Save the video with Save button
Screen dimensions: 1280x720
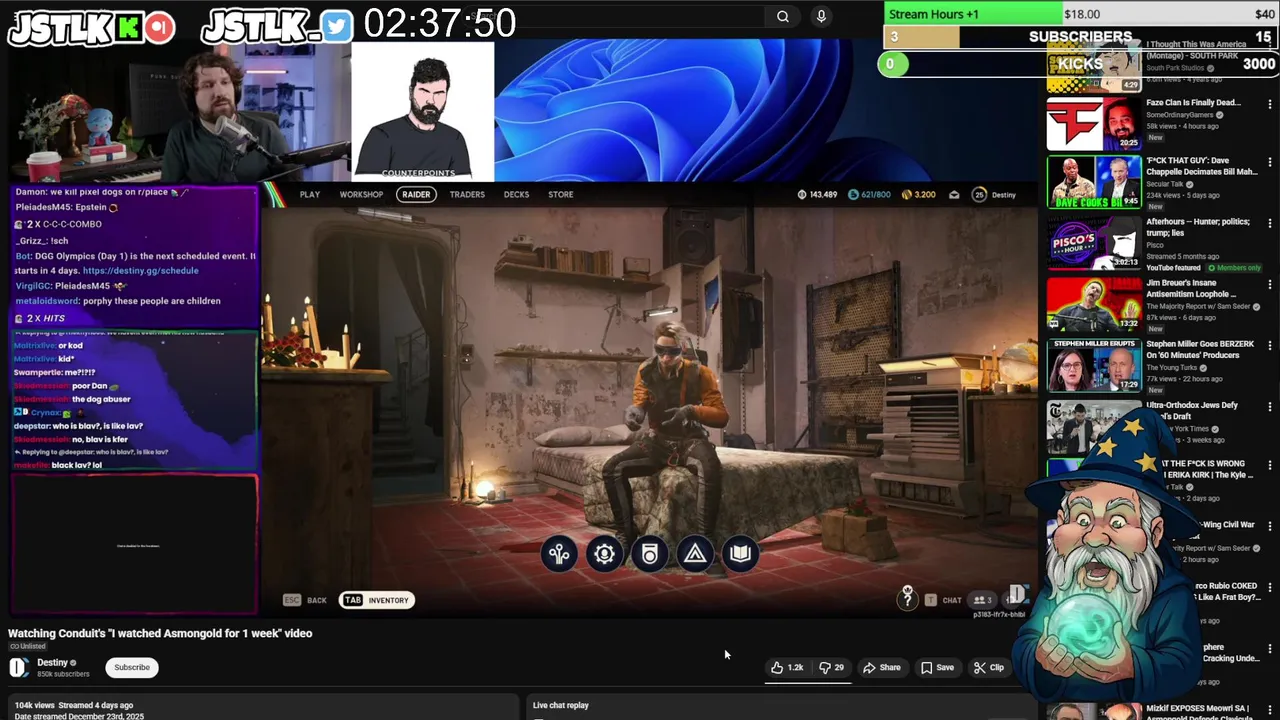point(938,667)
